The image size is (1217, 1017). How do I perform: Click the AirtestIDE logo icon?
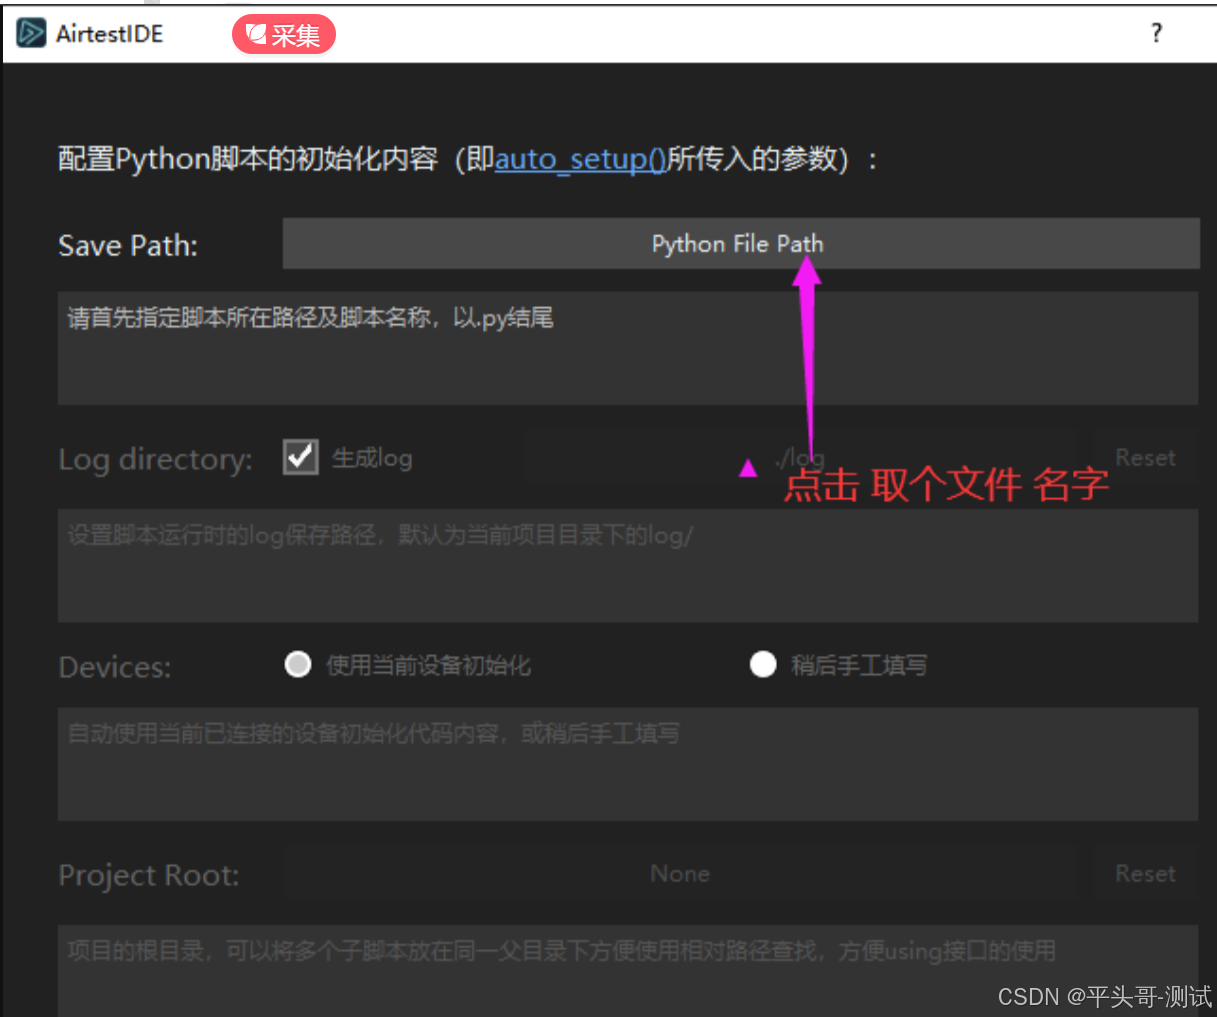31,33
